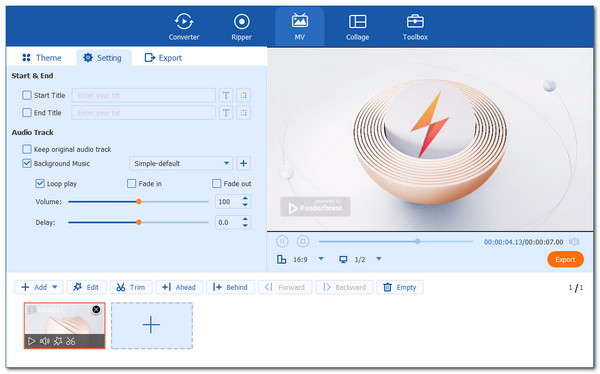Image resolution: width=600 pixels, height=374 pixels.
Task: Pause the preview playback
Action: tap(282, 241)
